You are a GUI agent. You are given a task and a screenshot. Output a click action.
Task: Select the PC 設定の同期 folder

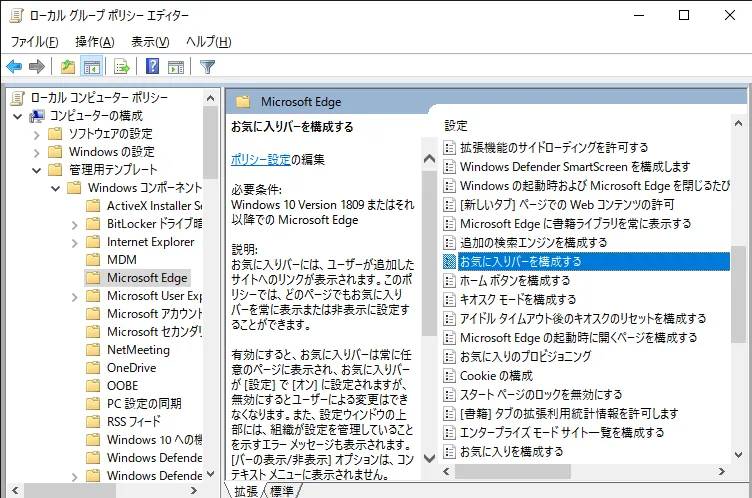(x=144, y=404)
